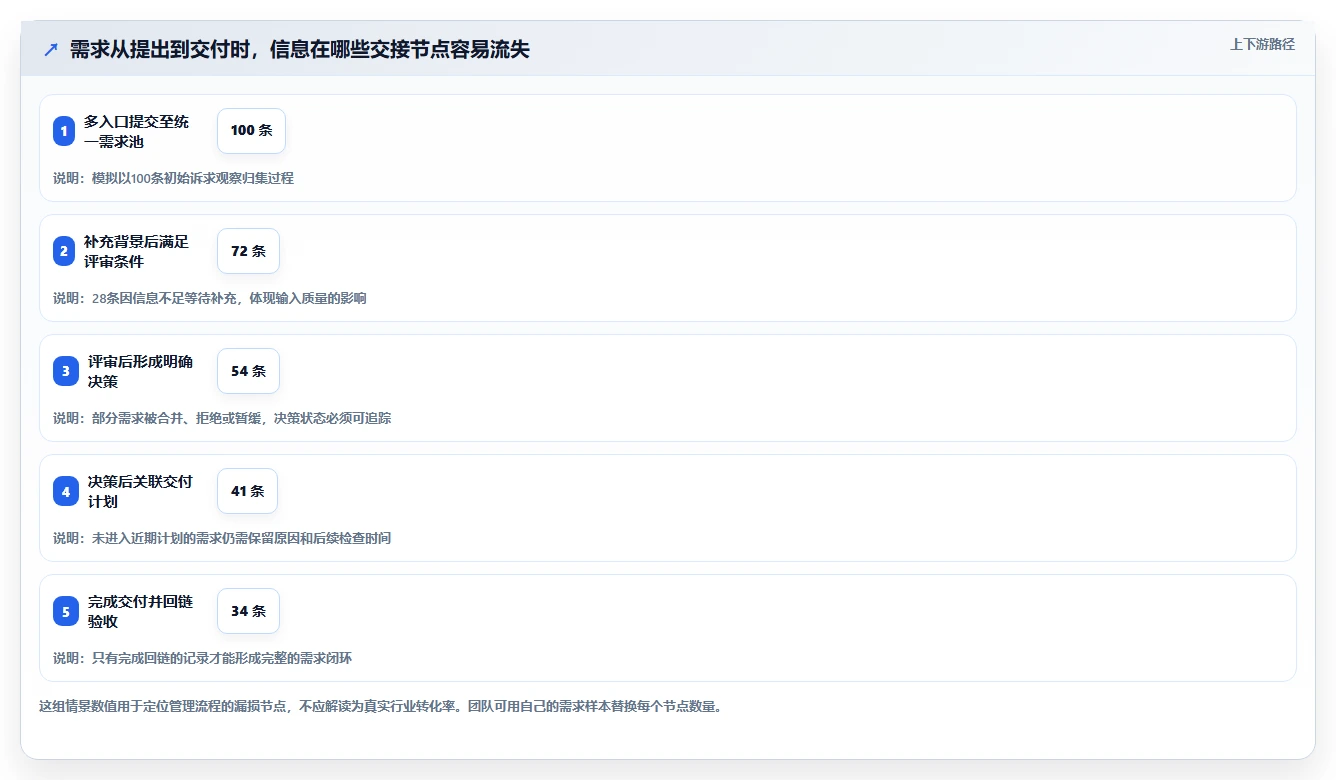Select the "72 条" count chip
This screenshot has height=780, width=1336.
(x=248, y=251)
